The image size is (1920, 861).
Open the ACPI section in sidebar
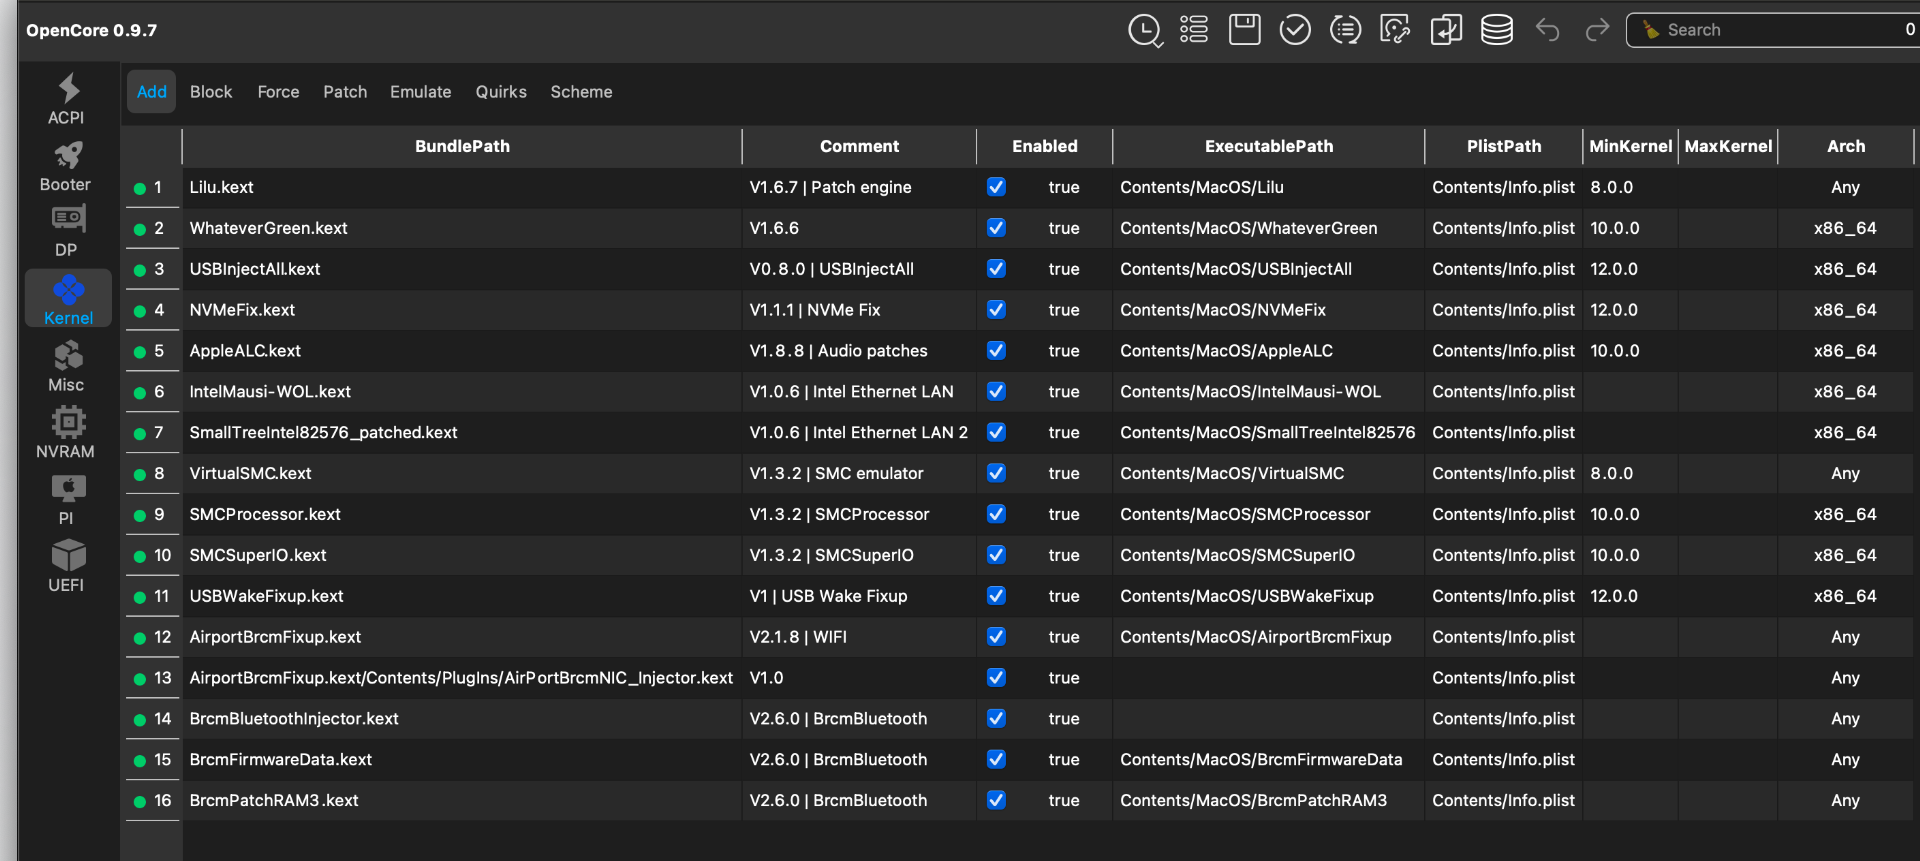67,99
